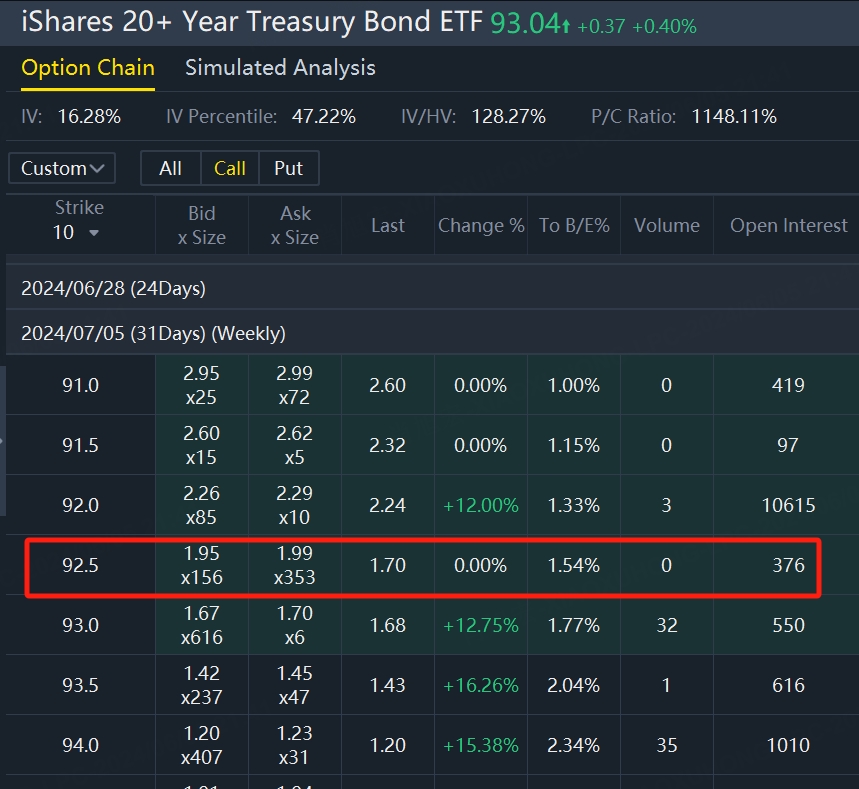Screen dimensions: 859x789
Task: Open the Simulated Analysis tab
Action: tap(280, 68)
